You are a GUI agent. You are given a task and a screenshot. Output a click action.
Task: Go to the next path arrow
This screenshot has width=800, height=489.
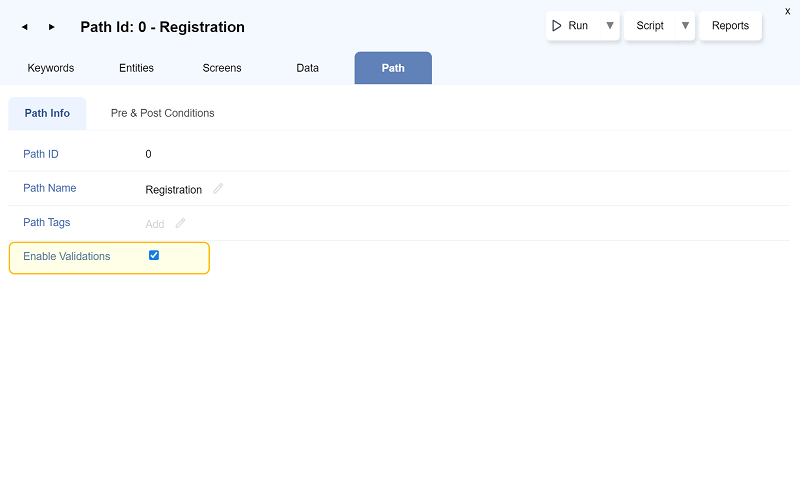click(52, 27)
